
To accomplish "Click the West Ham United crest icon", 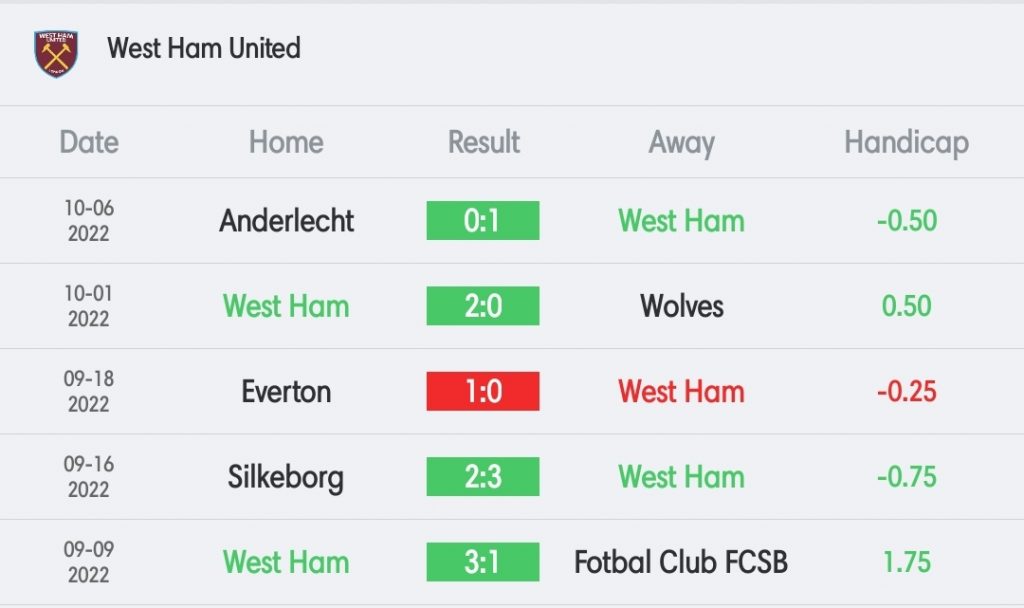I will coord(56,54).
